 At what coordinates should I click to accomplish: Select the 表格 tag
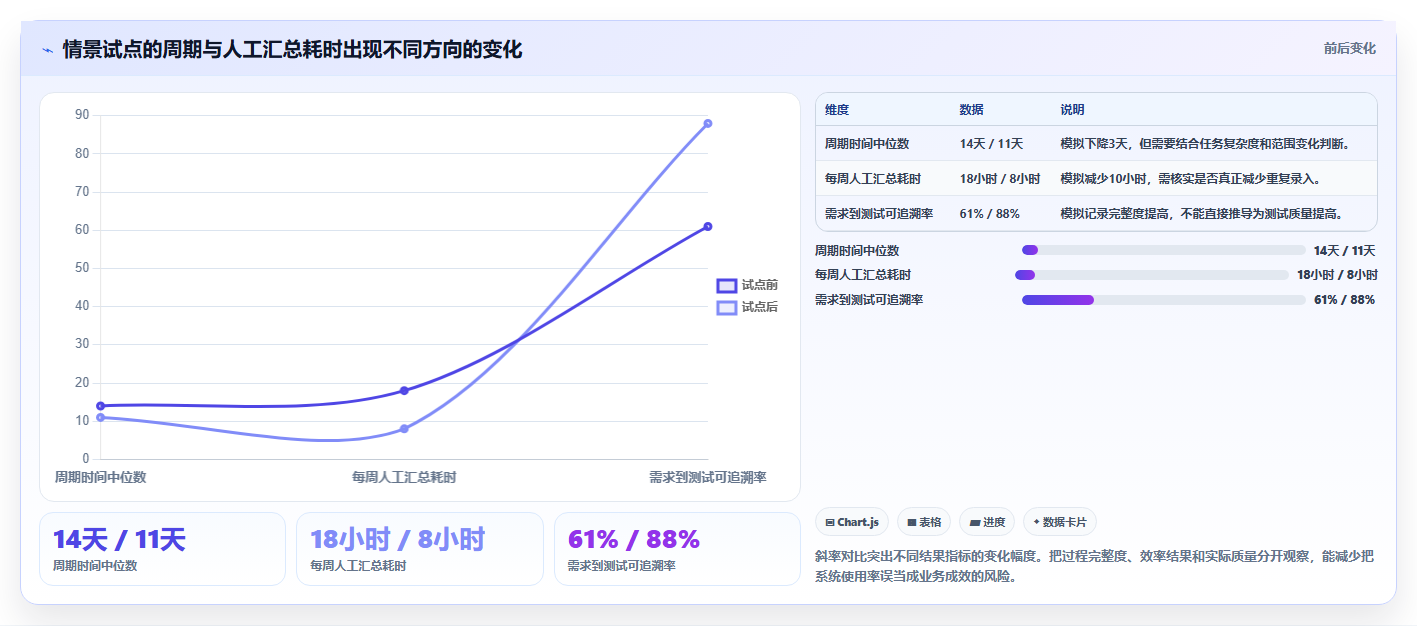924,522
